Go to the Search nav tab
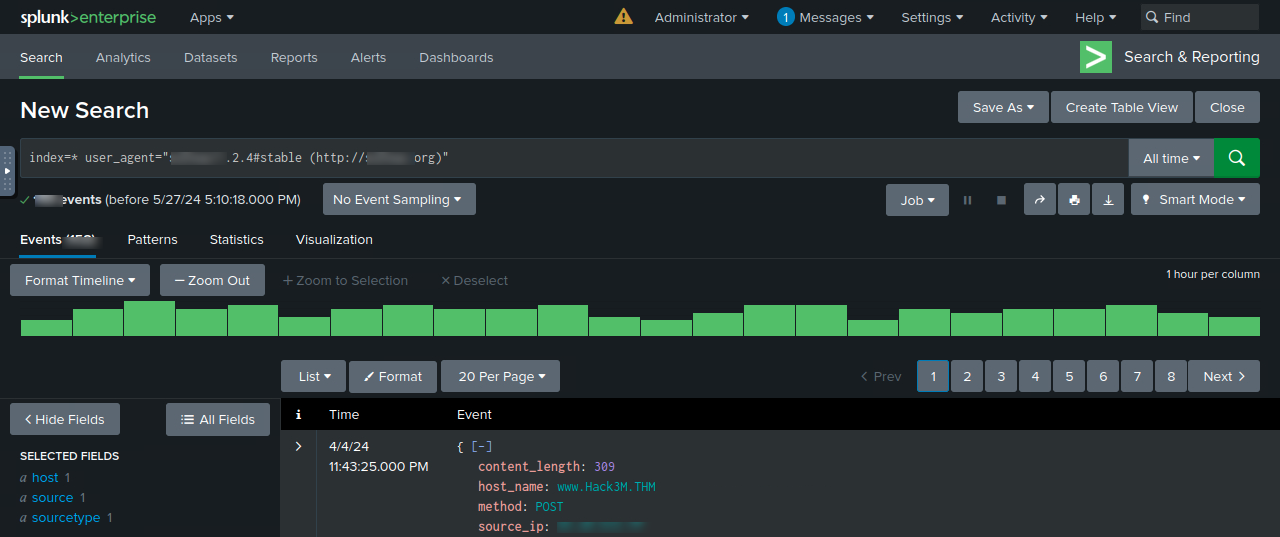 (41, 57)
